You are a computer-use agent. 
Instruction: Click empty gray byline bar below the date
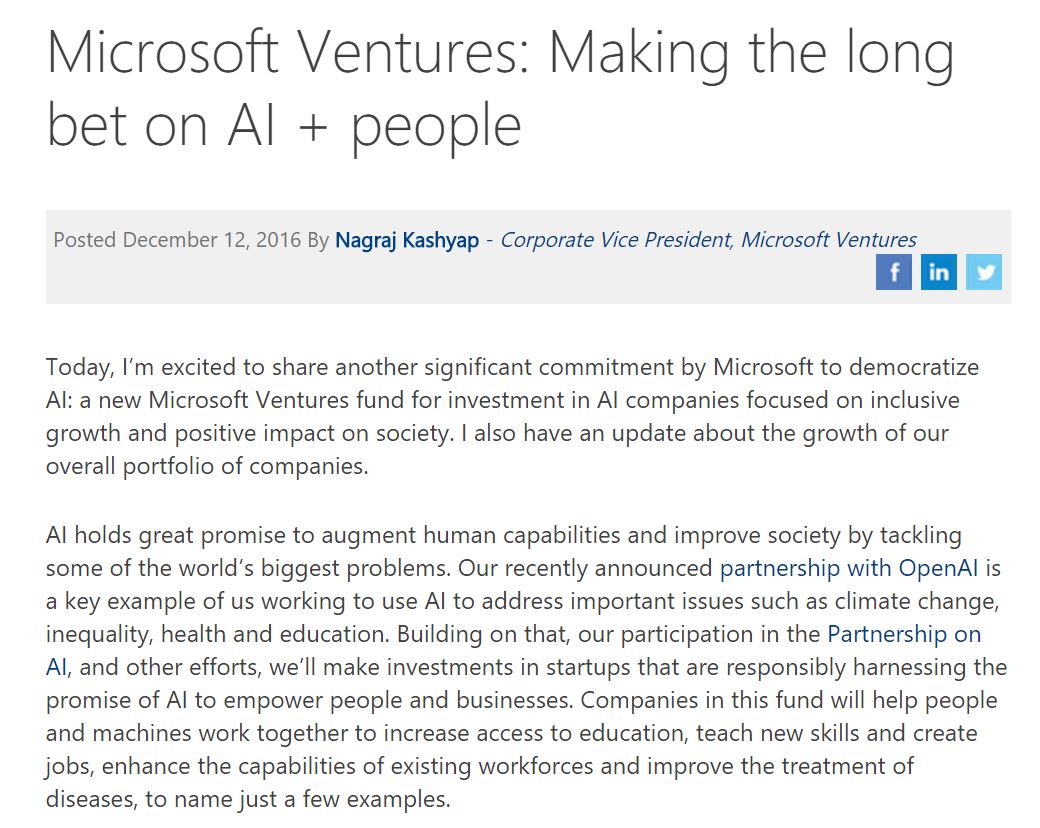[x=458, y=280]
